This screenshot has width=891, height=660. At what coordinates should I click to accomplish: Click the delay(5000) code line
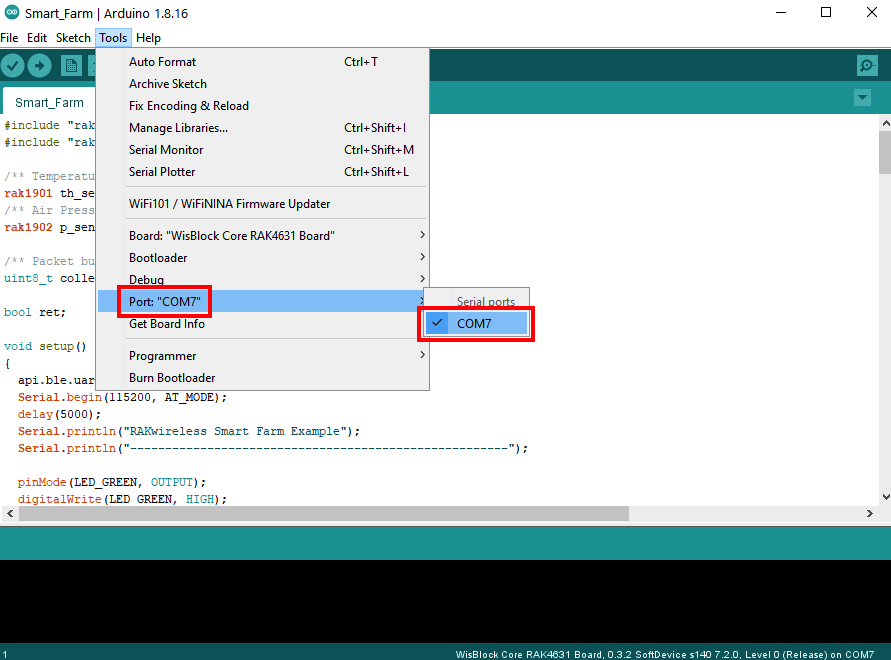(x=59, y=414)
